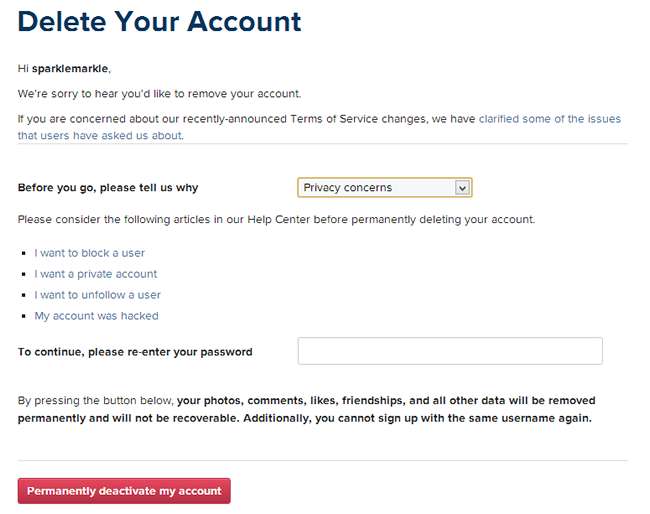Click the bullet beside 'I want to block a user'

(23, 254)
